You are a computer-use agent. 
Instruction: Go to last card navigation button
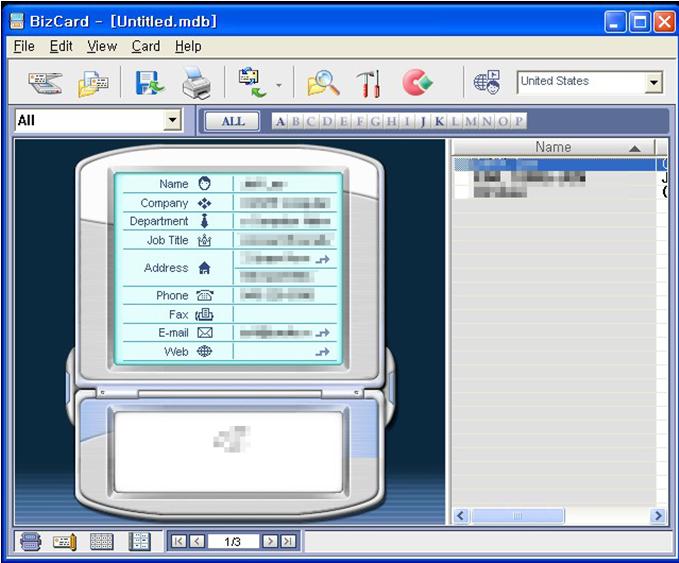pos(288,541)
